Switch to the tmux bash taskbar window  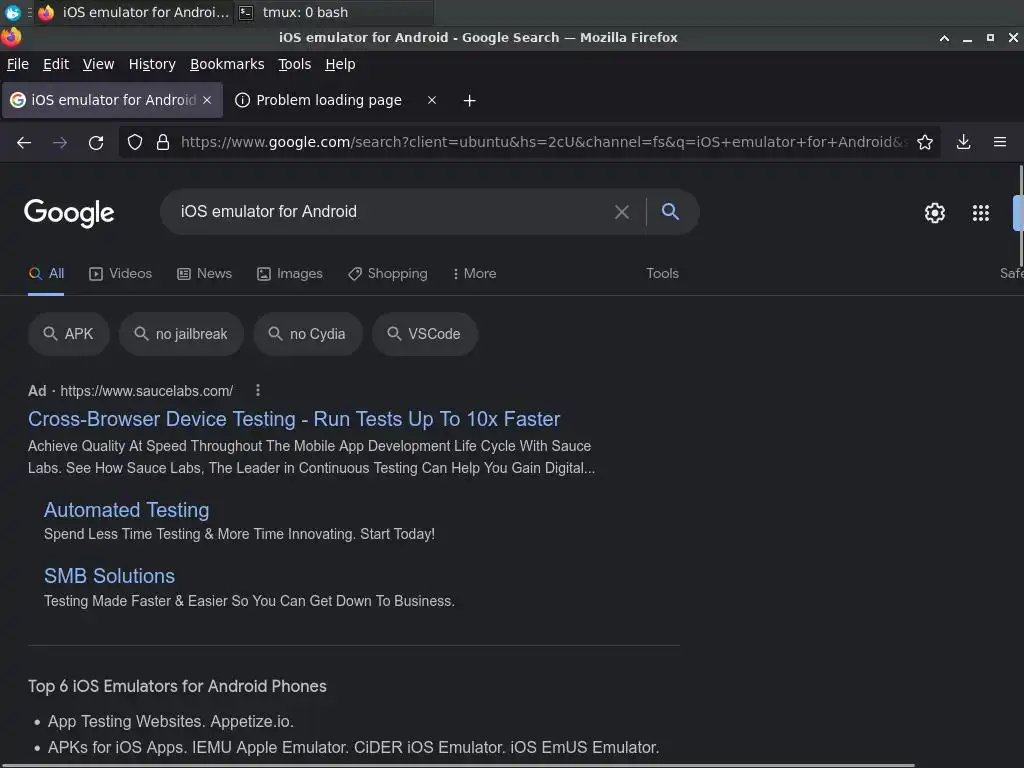pyautogui.click(x=334, y=12)
